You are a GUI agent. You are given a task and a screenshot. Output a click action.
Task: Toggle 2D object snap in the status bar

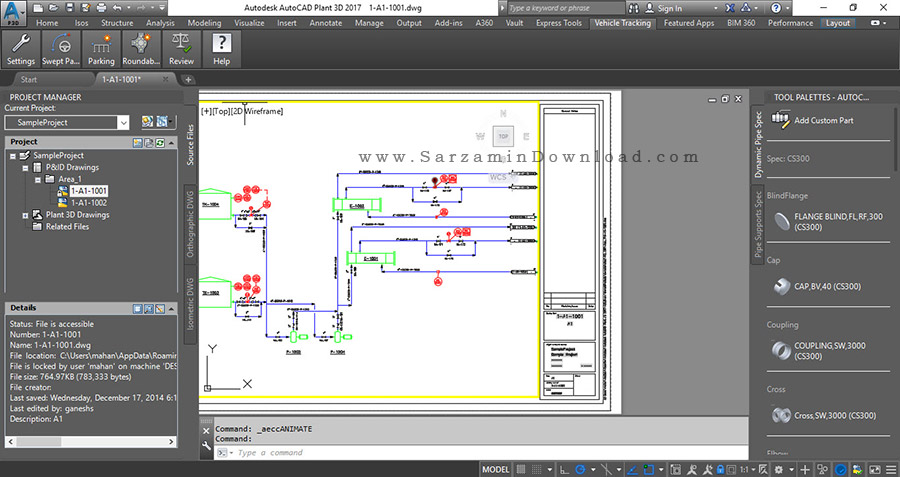(649, 469)
